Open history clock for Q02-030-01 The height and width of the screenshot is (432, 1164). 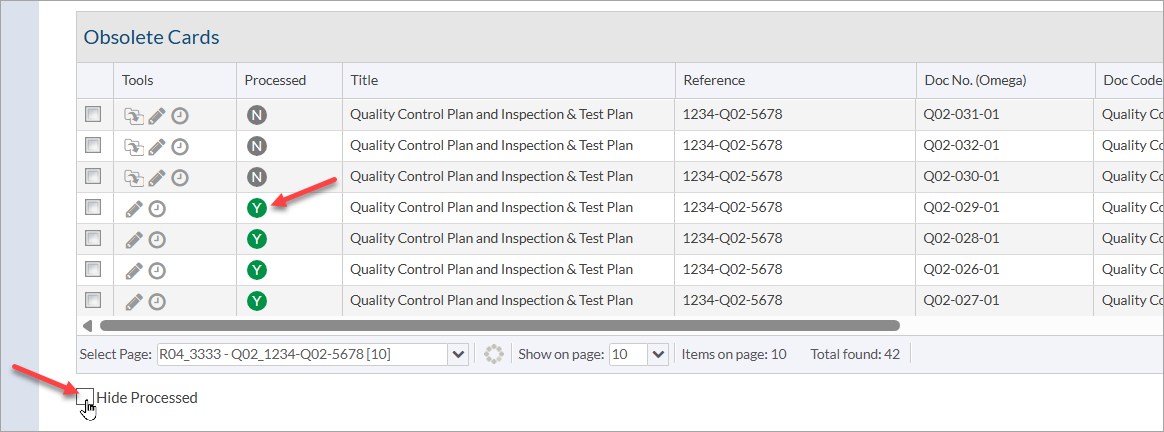180,177
